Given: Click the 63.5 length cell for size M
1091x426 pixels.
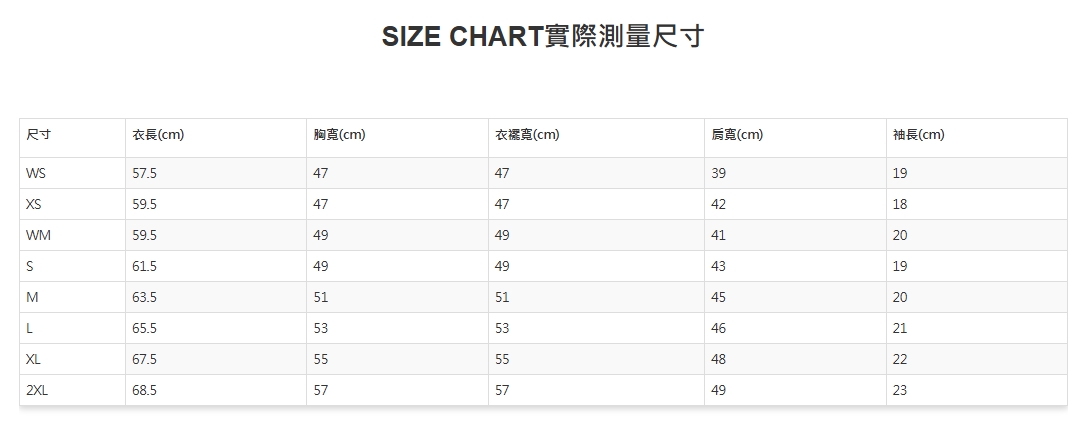Looking at the screenshot, I should point(144,297).
